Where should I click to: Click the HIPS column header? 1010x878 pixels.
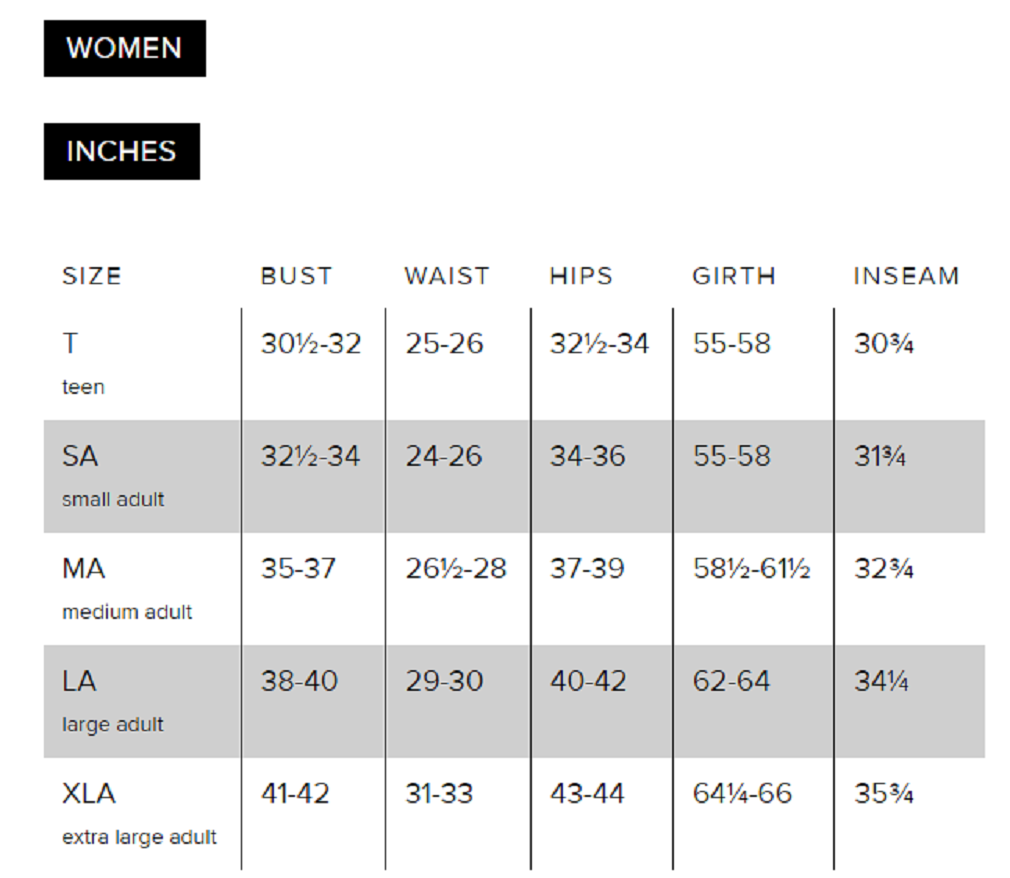(581, 276)
